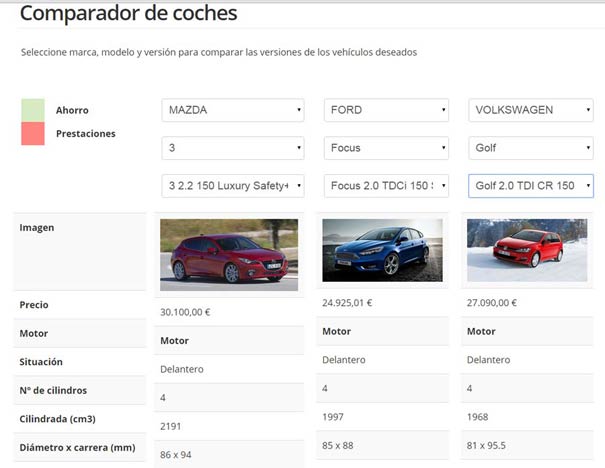Expand the Golf model dropdown
The width and height of the screenshot is (605, 468).
531,148
